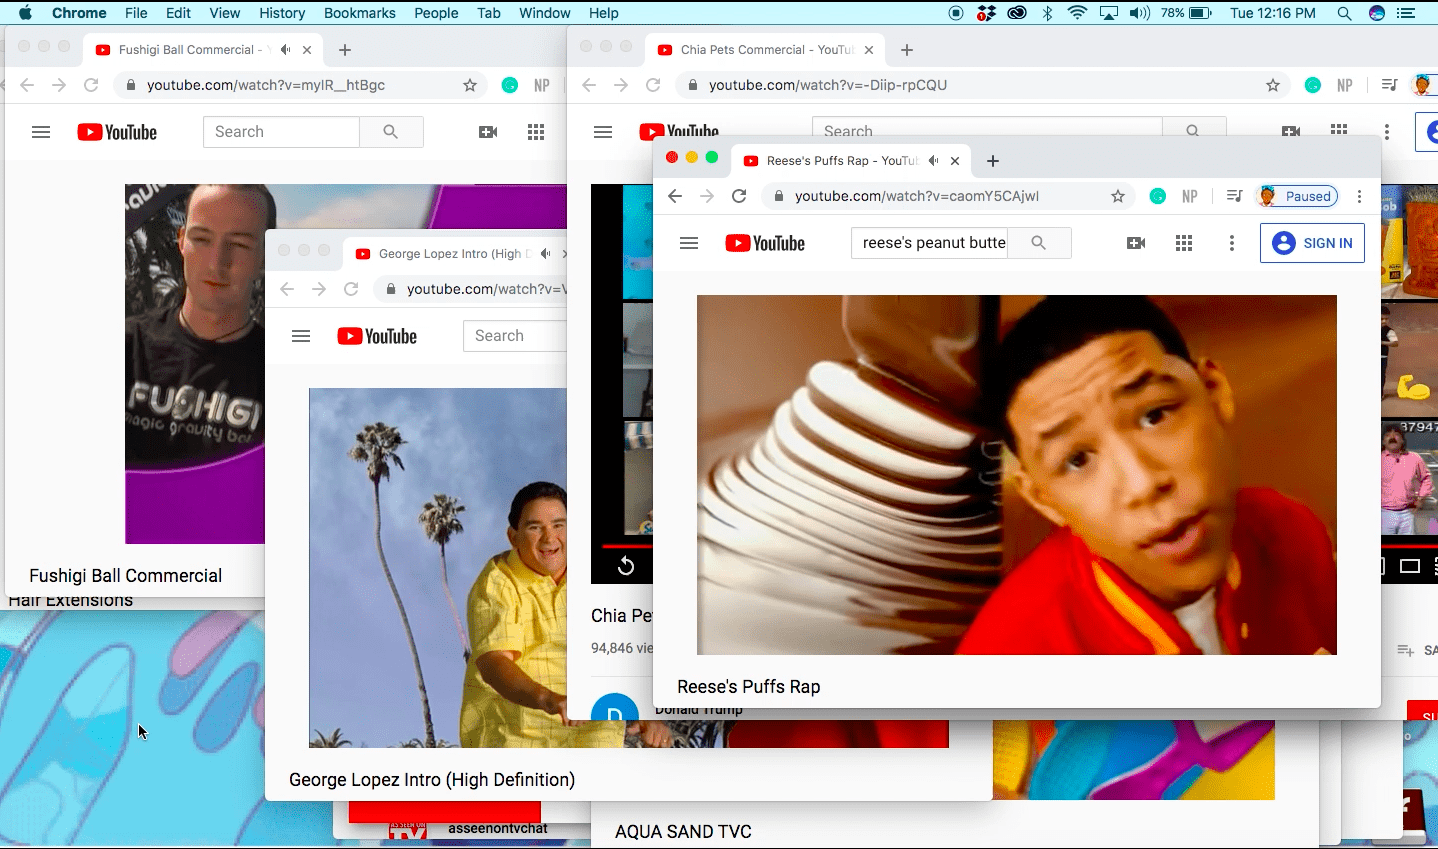Click create video icon in Fushigi window
This screenshot has width=1438, height=849.
tap(488, 132)
